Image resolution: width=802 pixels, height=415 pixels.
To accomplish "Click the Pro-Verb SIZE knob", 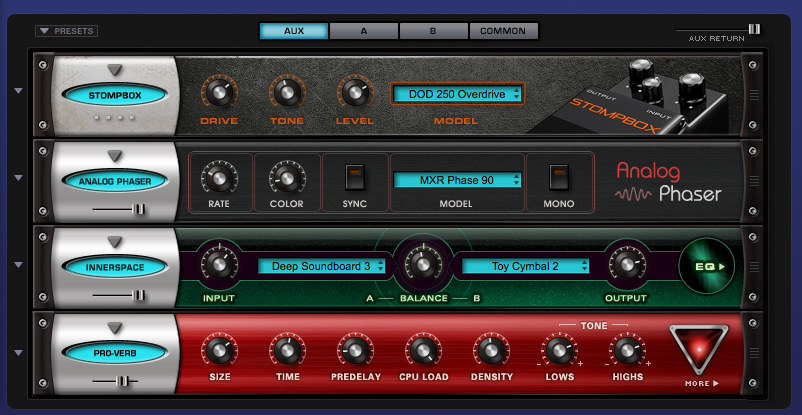I will [x=219, y=351].
